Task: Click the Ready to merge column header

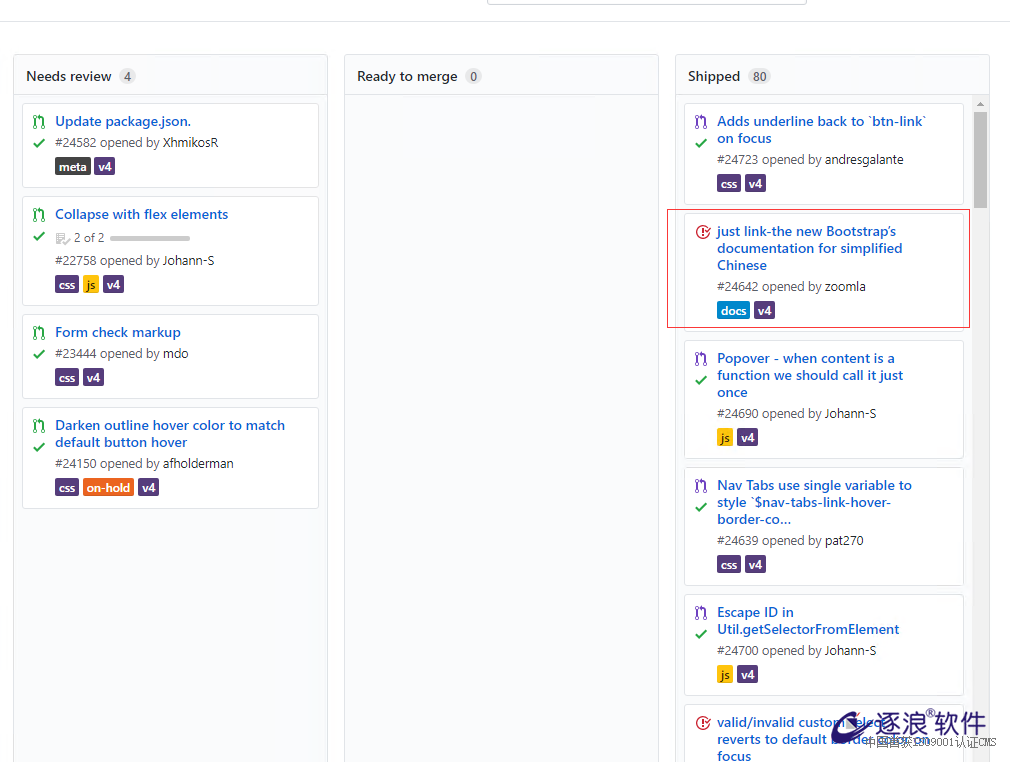Action: 407,76
